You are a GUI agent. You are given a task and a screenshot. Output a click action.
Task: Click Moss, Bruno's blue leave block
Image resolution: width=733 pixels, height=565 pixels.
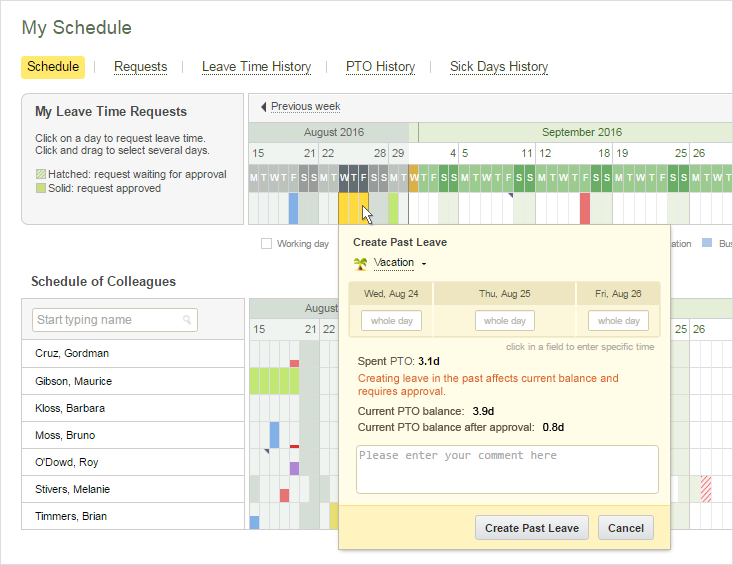[x=274, y=435]
